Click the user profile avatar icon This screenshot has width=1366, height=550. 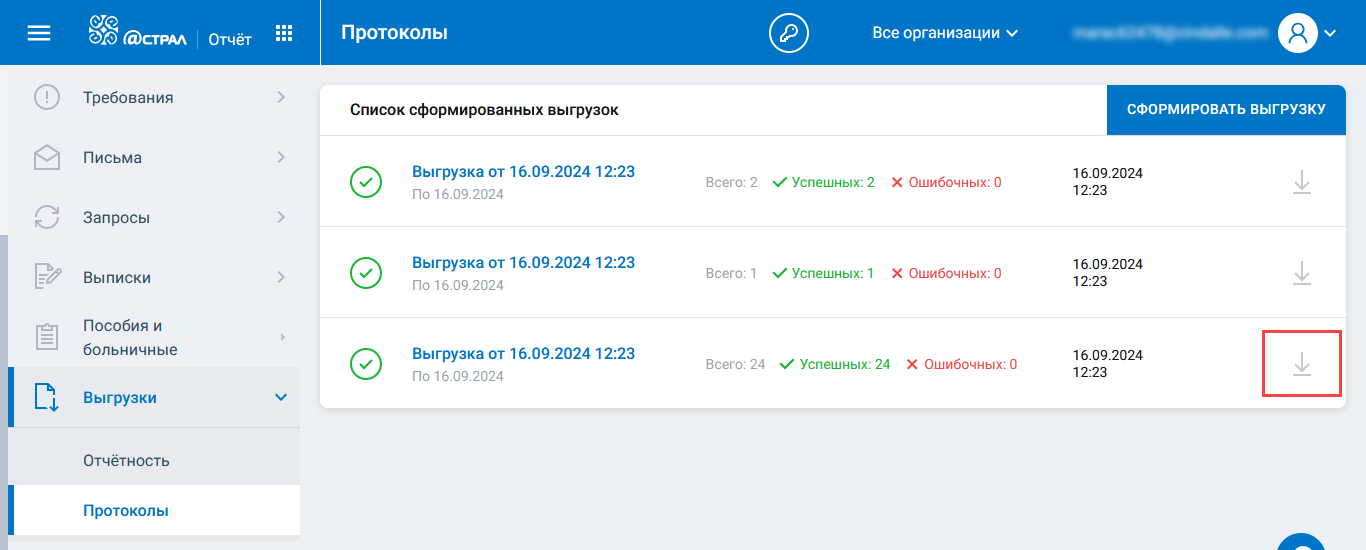coord(1297,33)
